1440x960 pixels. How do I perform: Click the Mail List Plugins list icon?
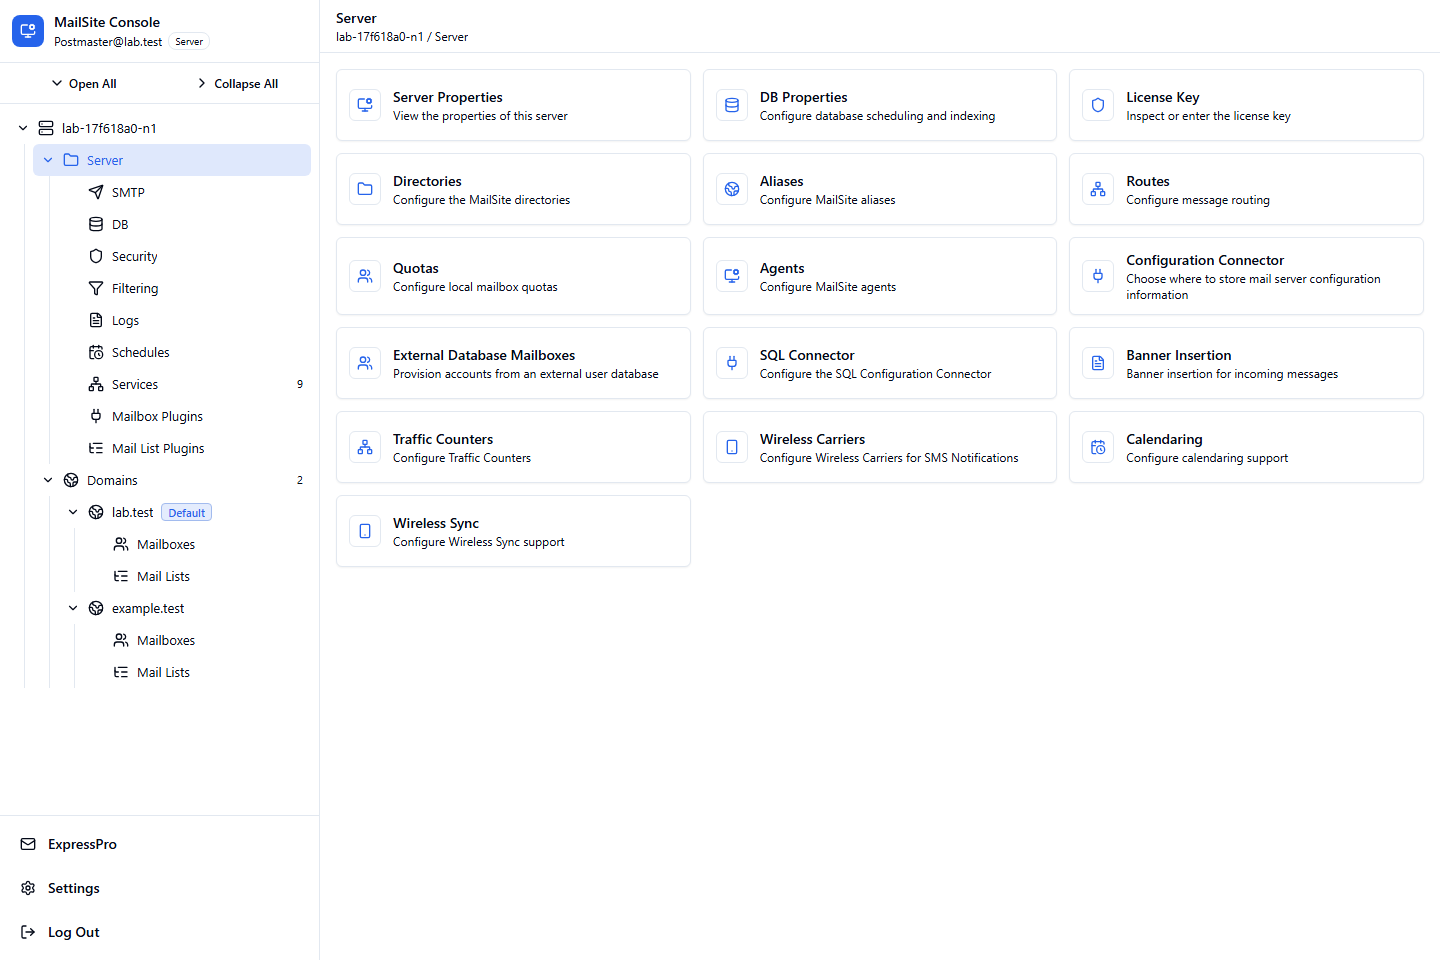96,448
